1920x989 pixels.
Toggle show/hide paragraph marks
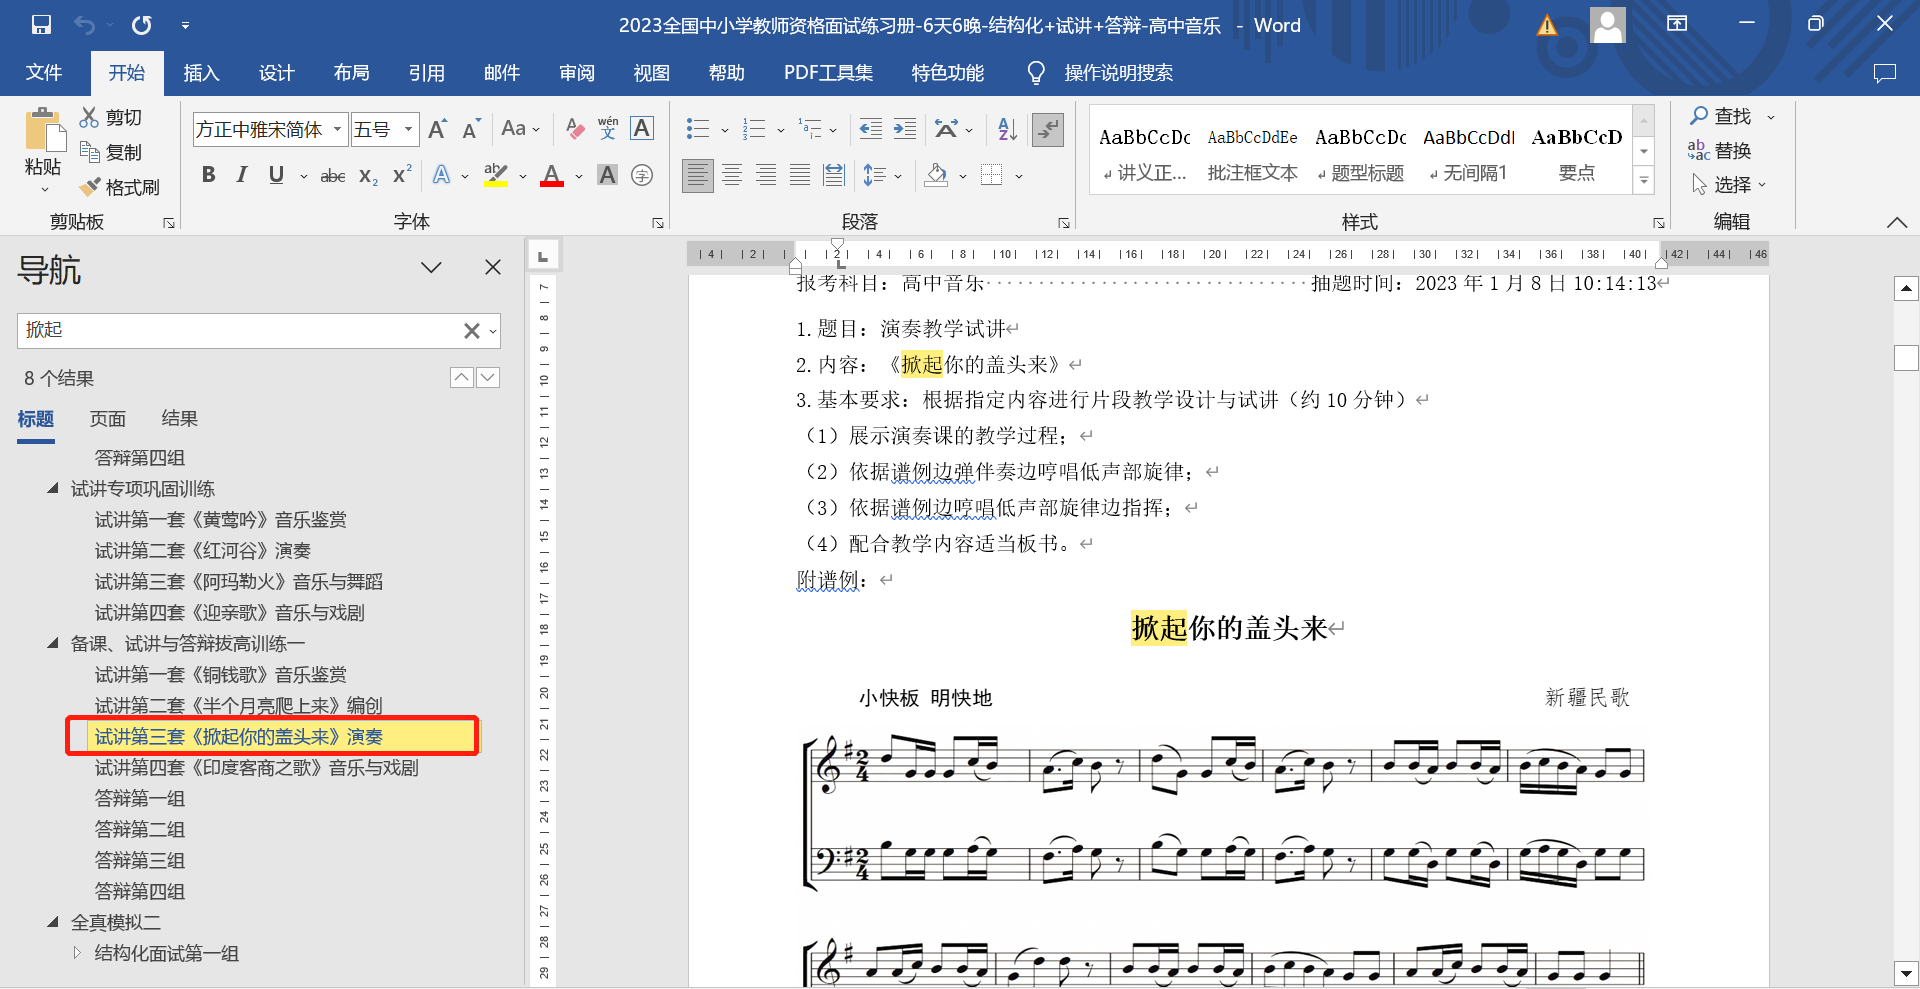(1047, 129)
